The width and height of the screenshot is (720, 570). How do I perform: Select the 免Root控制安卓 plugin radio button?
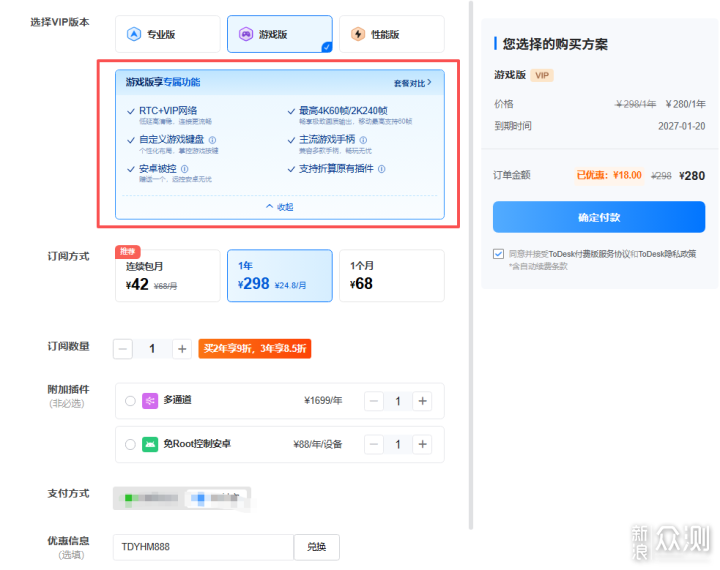point(130,445)
